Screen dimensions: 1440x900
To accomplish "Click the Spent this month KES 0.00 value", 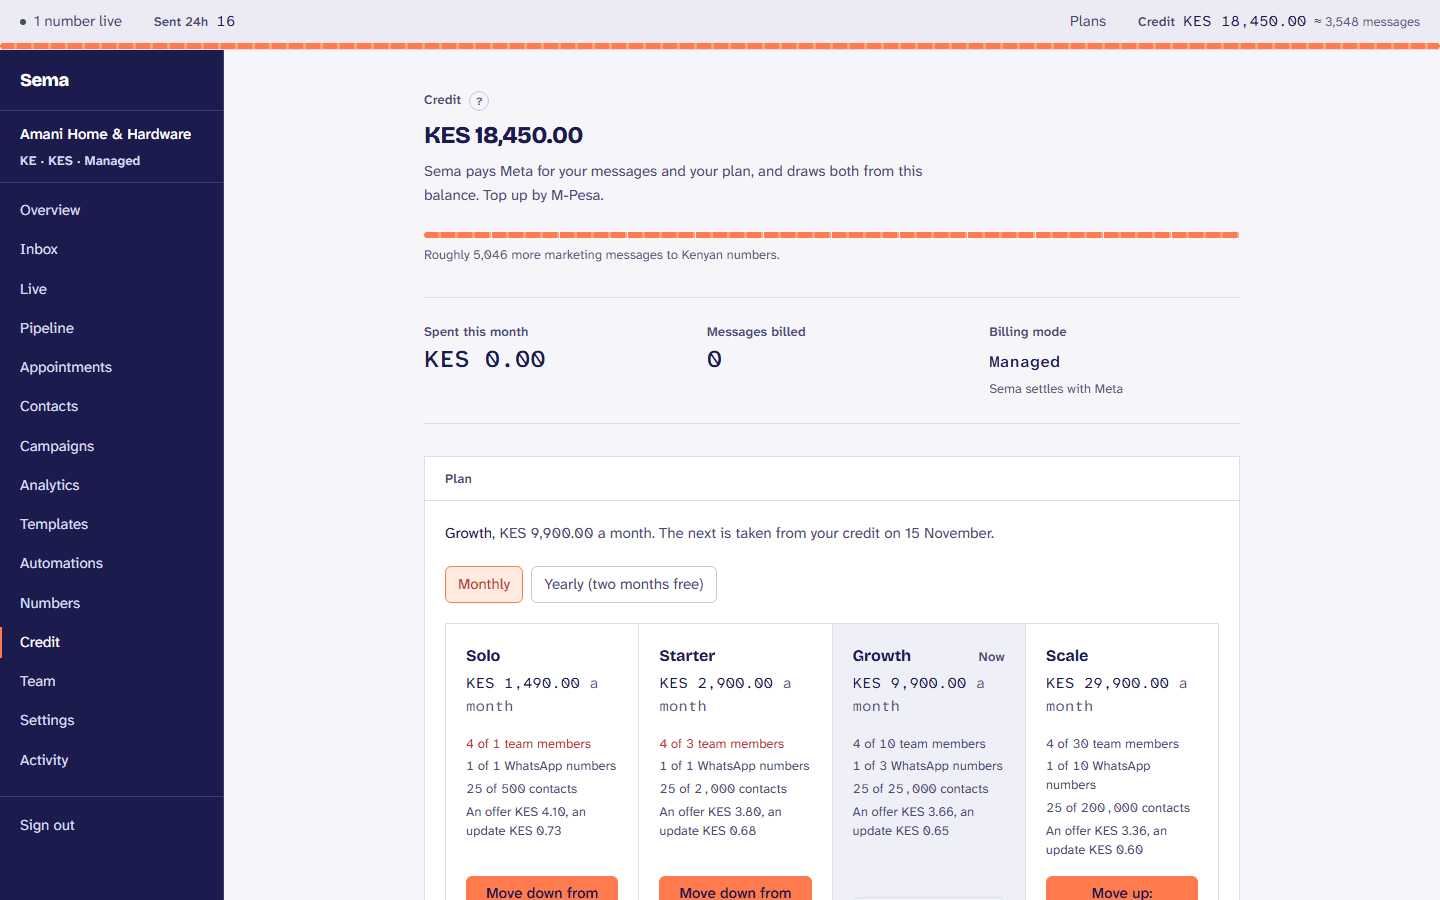I will click(485, 359).
